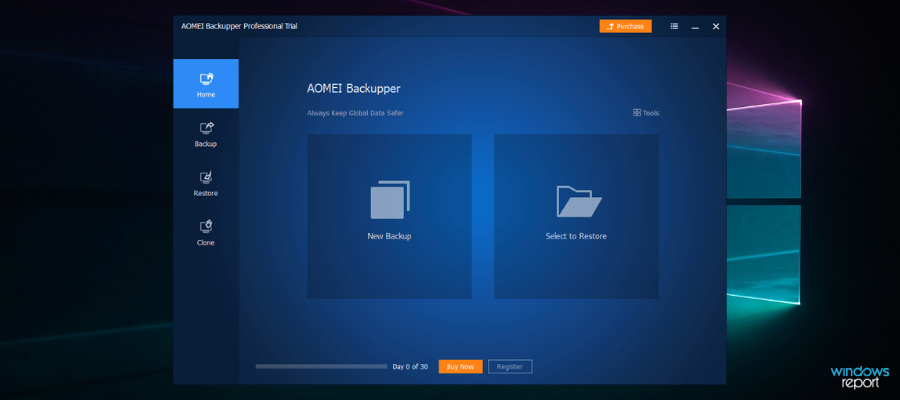900x400 pixels.
Task: Click the New Backup label
Action: click(x=389, y=236)
